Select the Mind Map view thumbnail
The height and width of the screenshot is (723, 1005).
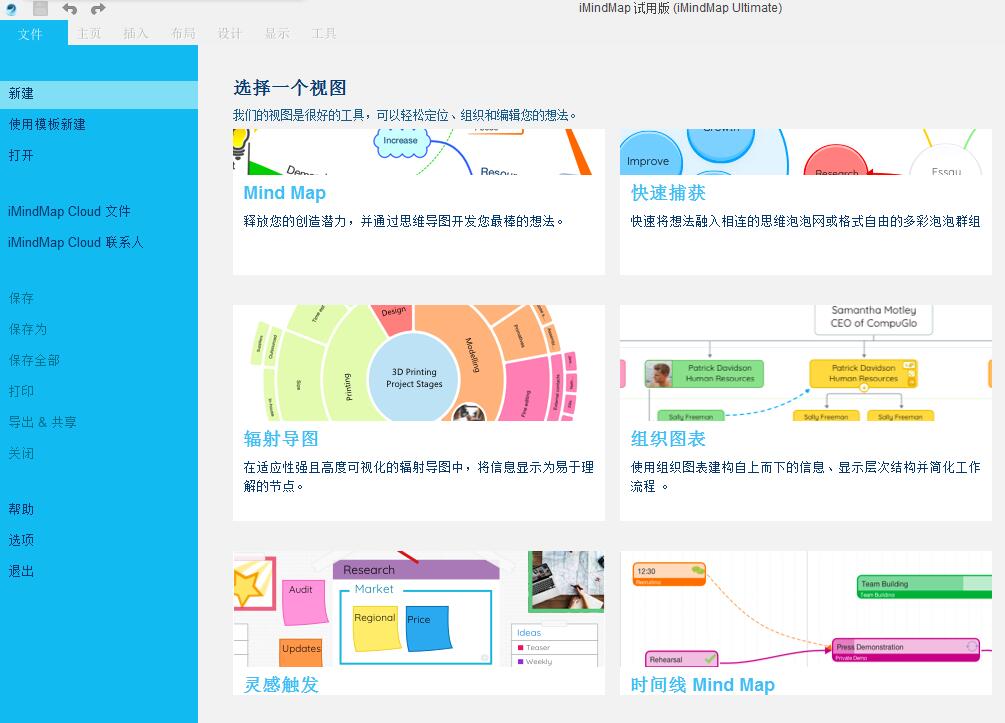coord(418,152)
